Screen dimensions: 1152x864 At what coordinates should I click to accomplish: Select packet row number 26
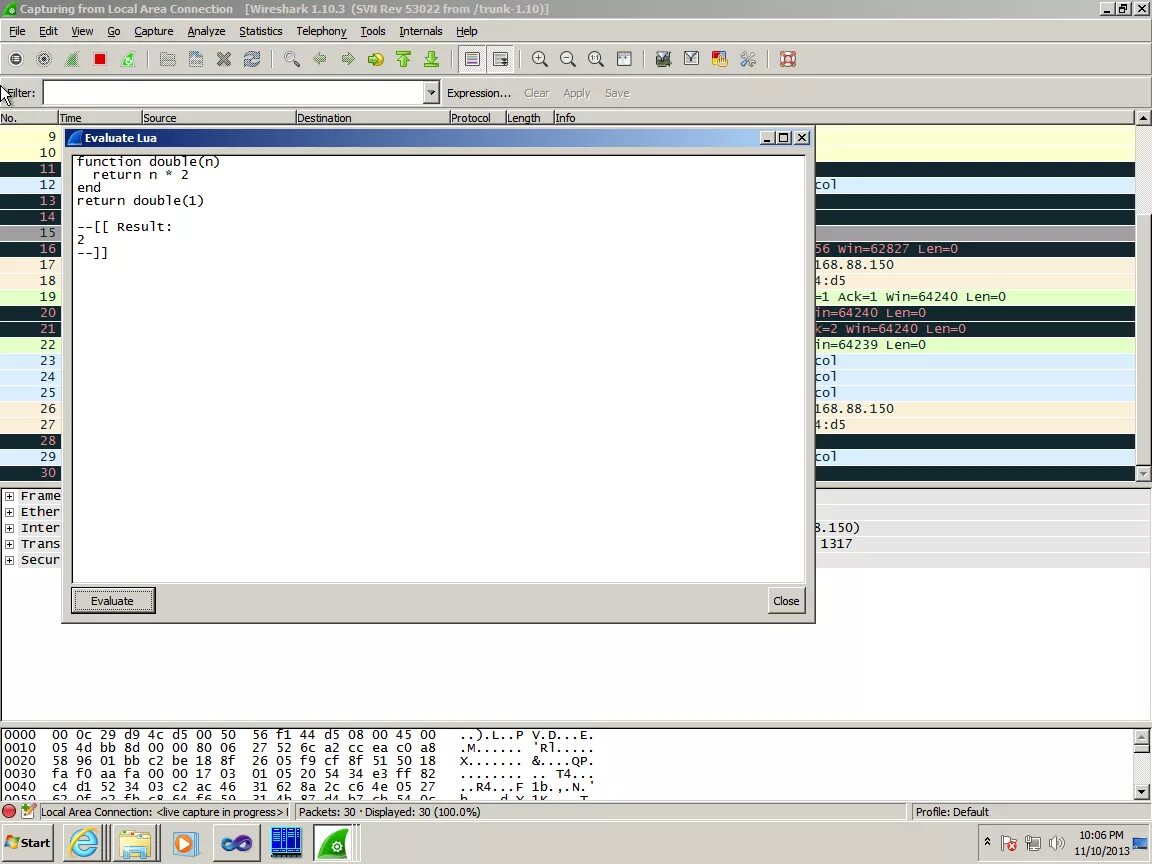pos(567,408)
